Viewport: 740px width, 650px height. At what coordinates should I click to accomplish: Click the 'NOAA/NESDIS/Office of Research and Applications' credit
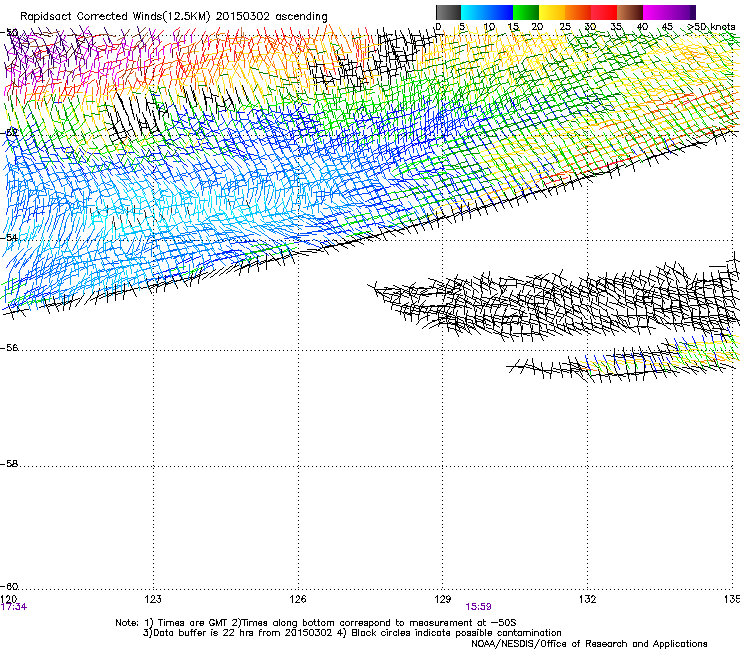pyautogui.click(x=589, y=644)
